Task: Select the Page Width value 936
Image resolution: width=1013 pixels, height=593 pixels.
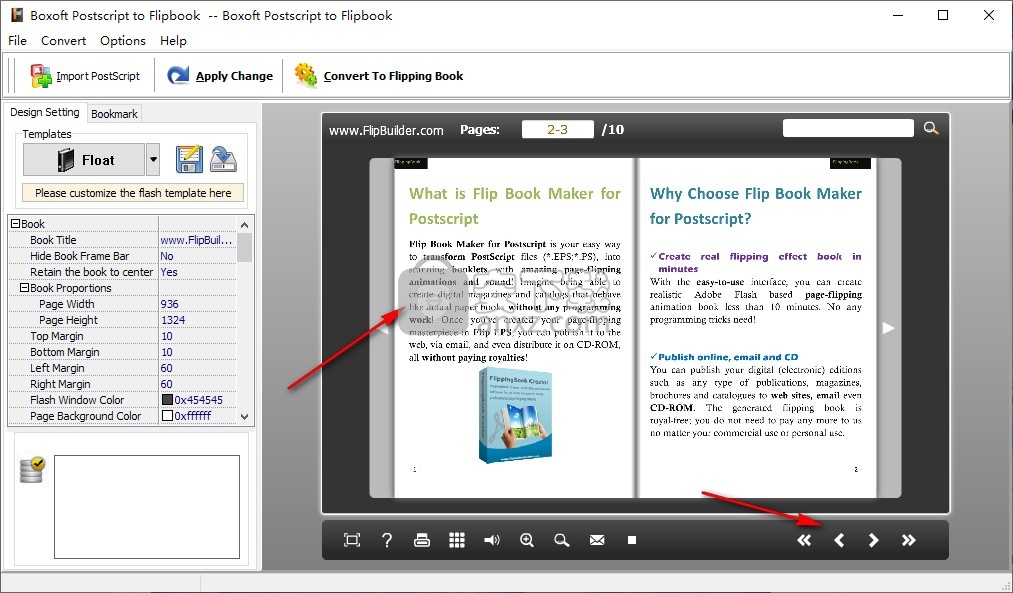Action: point(198,304)
